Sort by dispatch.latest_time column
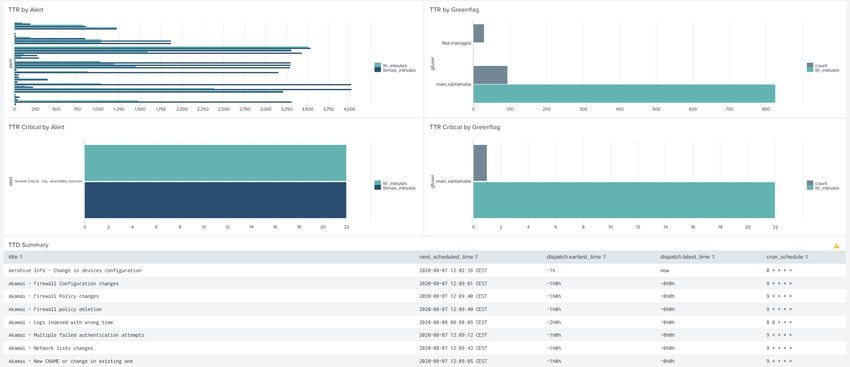850x367 pixels. pyautogui.click(x=687, y=256)
